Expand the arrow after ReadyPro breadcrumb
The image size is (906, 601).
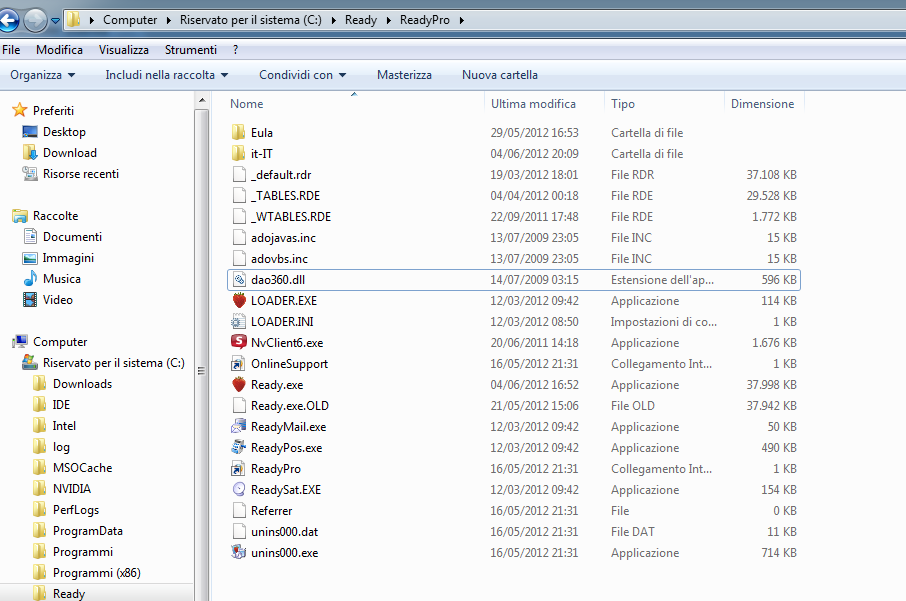[462, 20]
